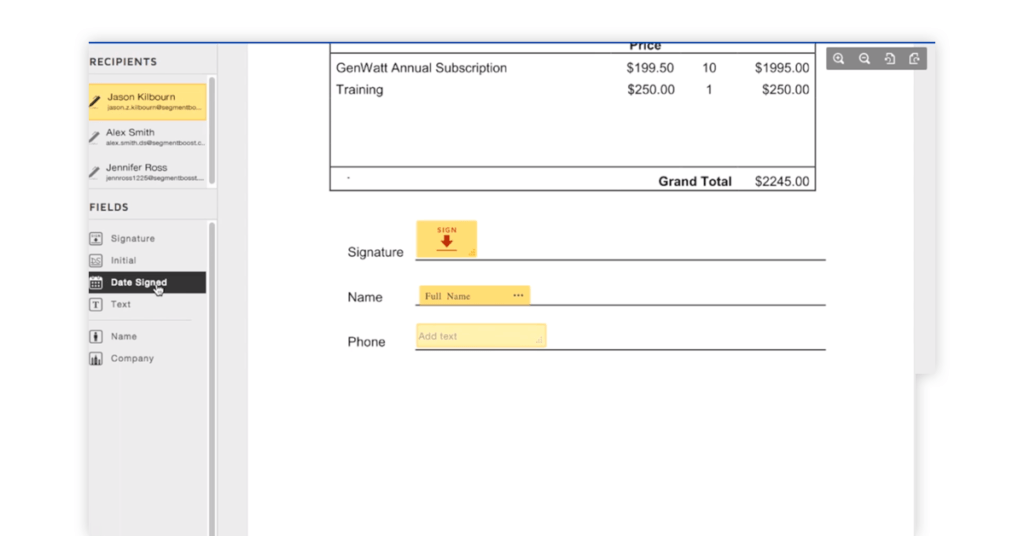
Task: Select recipient Alex Smith
Action: [147, 137]
